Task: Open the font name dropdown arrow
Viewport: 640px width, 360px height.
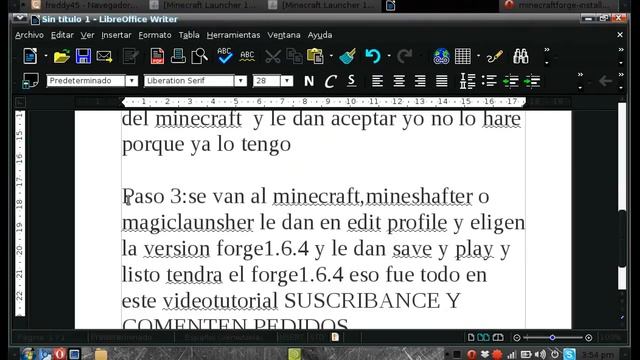Action: pyautogui.click(x=240, y=81)
